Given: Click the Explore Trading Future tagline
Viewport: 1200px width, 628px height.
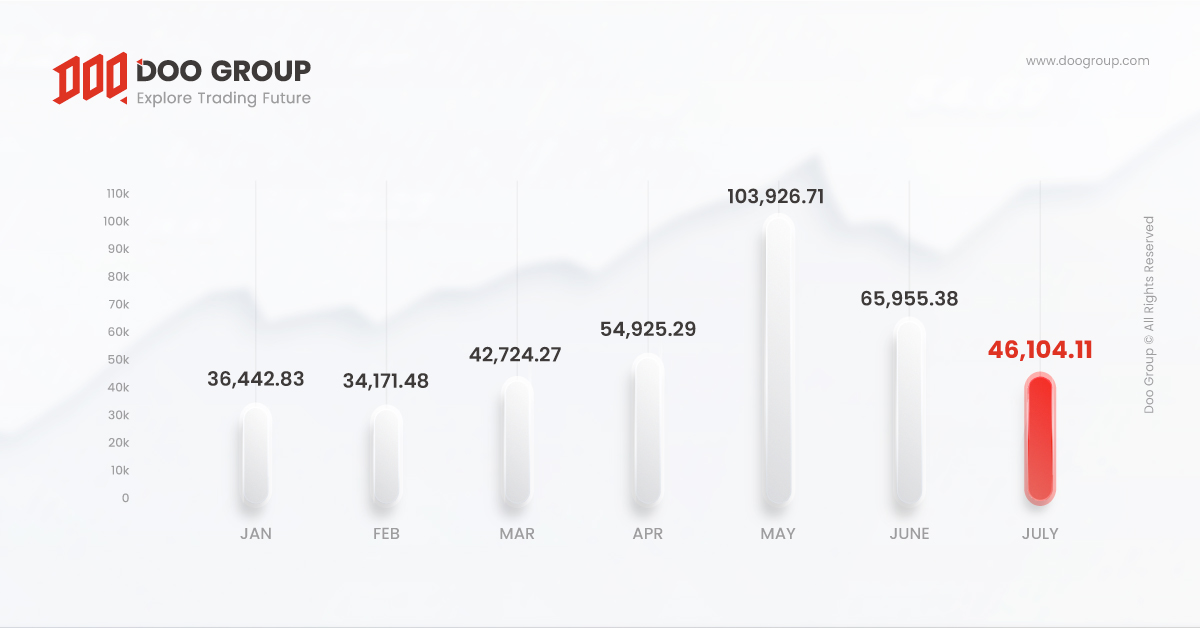Looking at the screenshot, I should coord(223,98).
